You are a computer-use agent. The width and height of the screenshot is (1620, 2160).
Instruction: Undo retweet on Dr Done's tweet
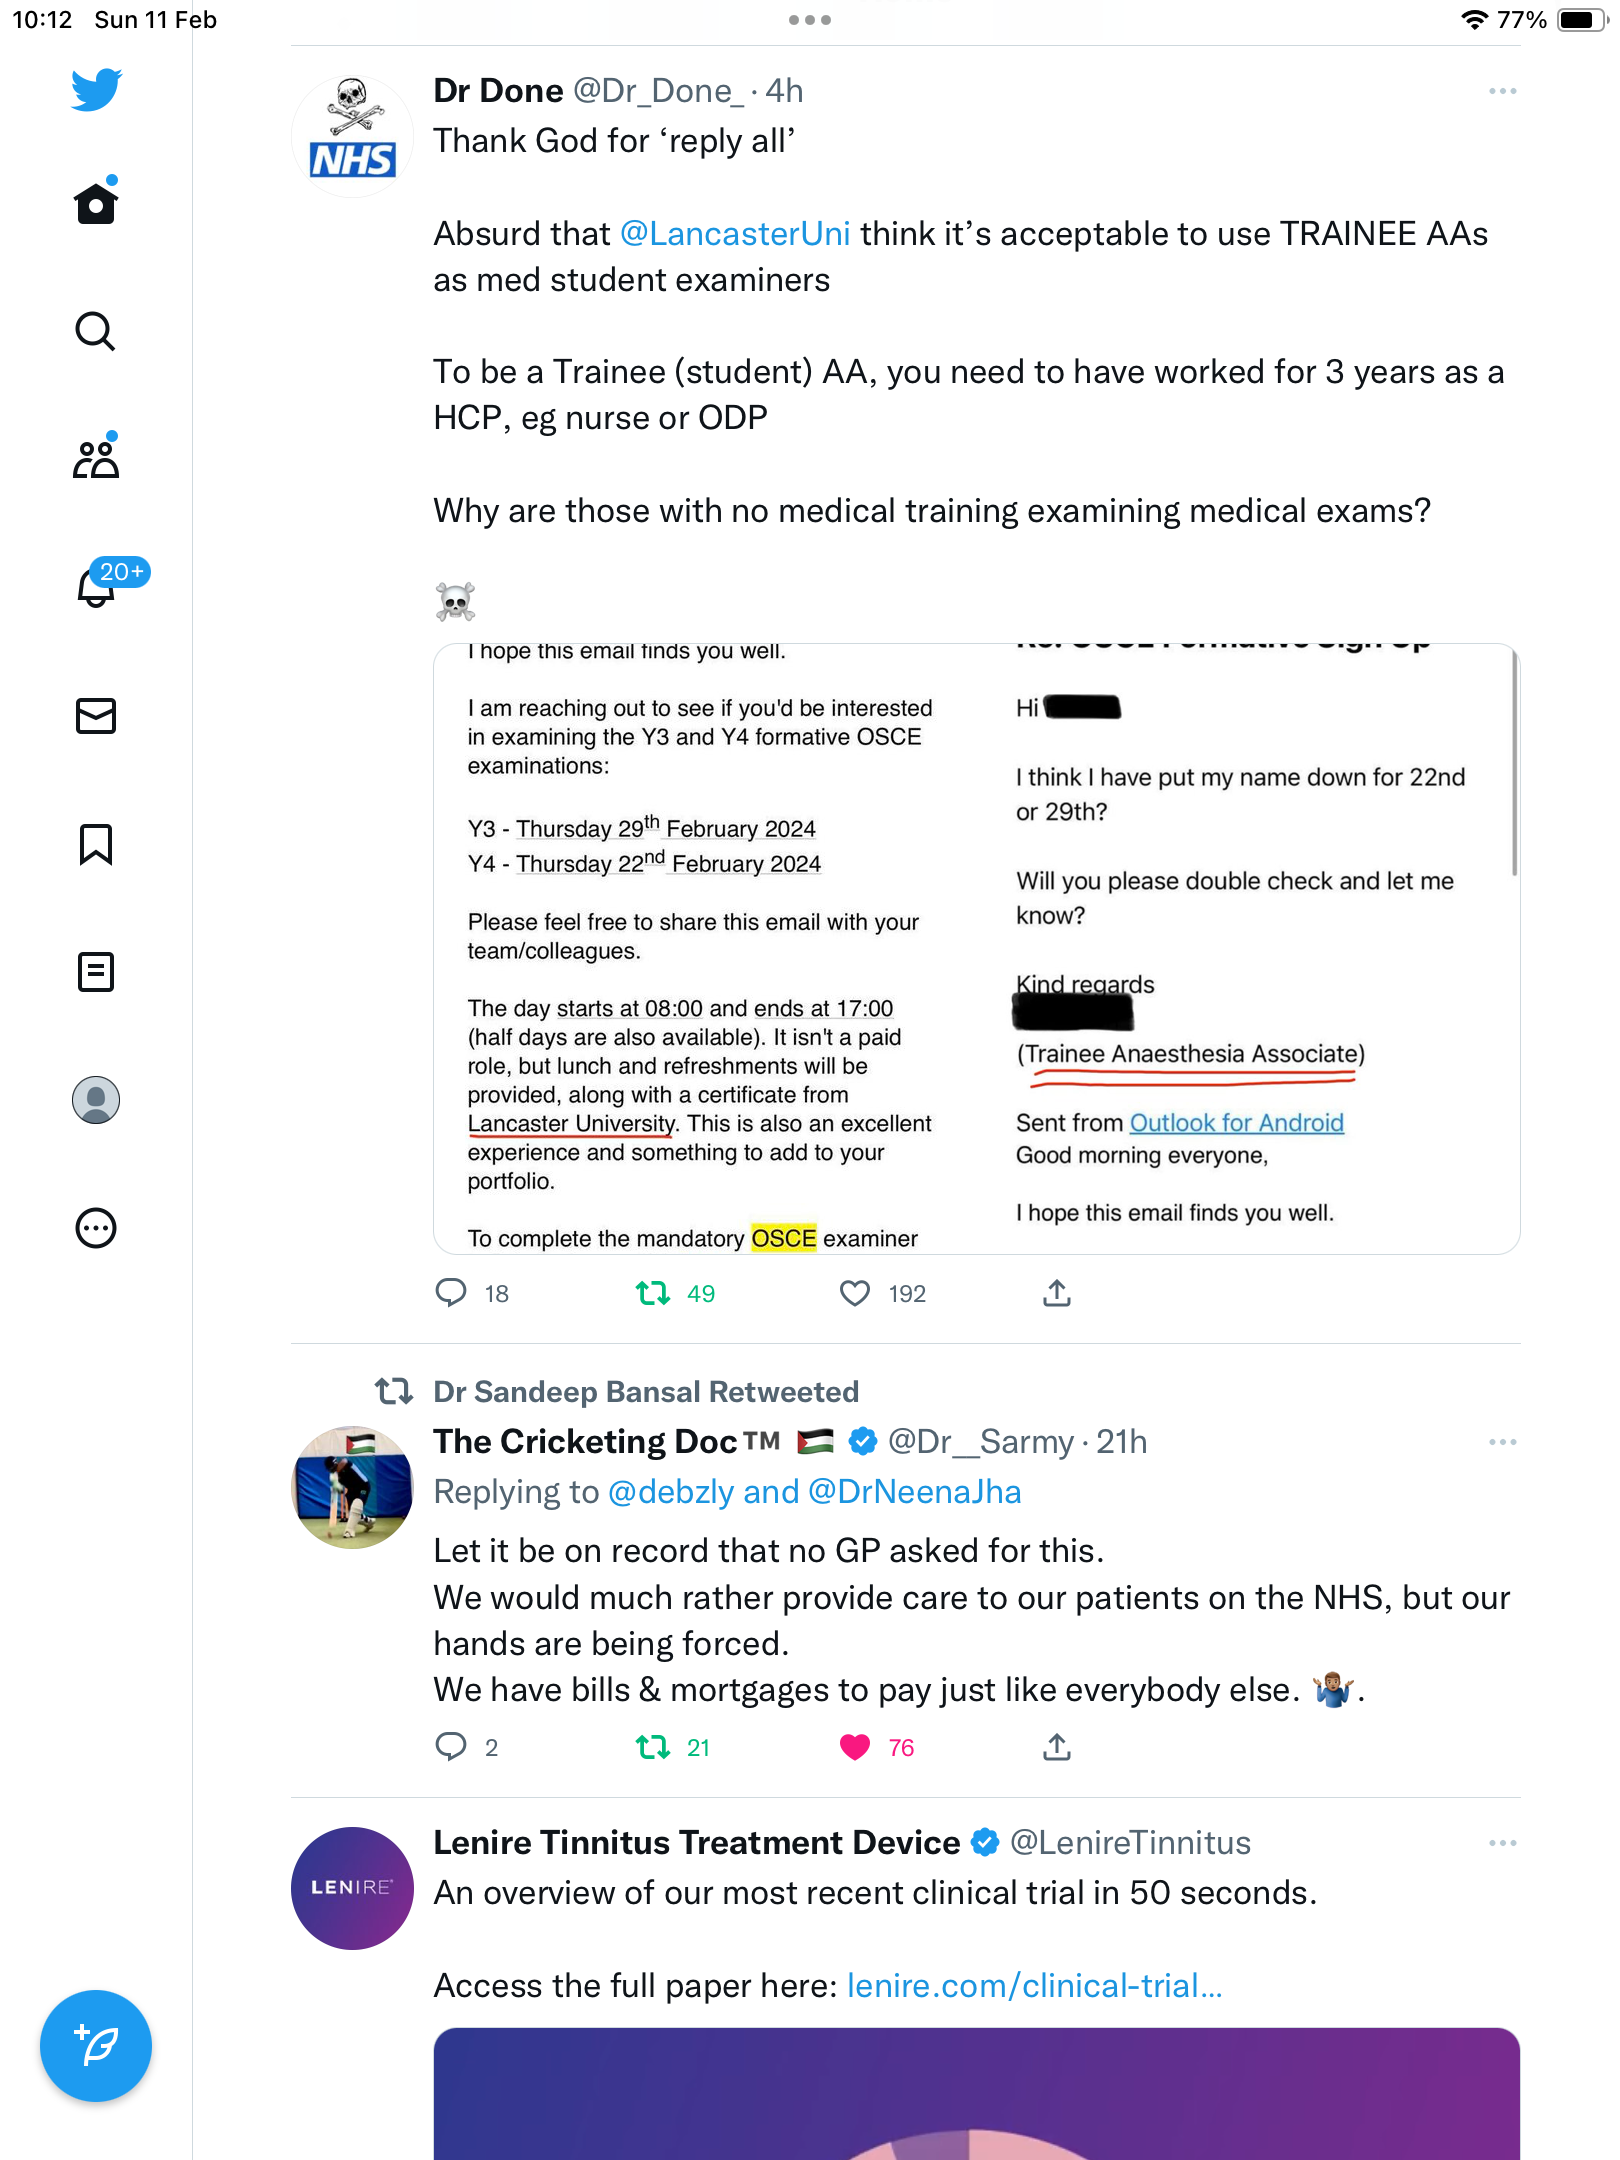(653, 1293)
